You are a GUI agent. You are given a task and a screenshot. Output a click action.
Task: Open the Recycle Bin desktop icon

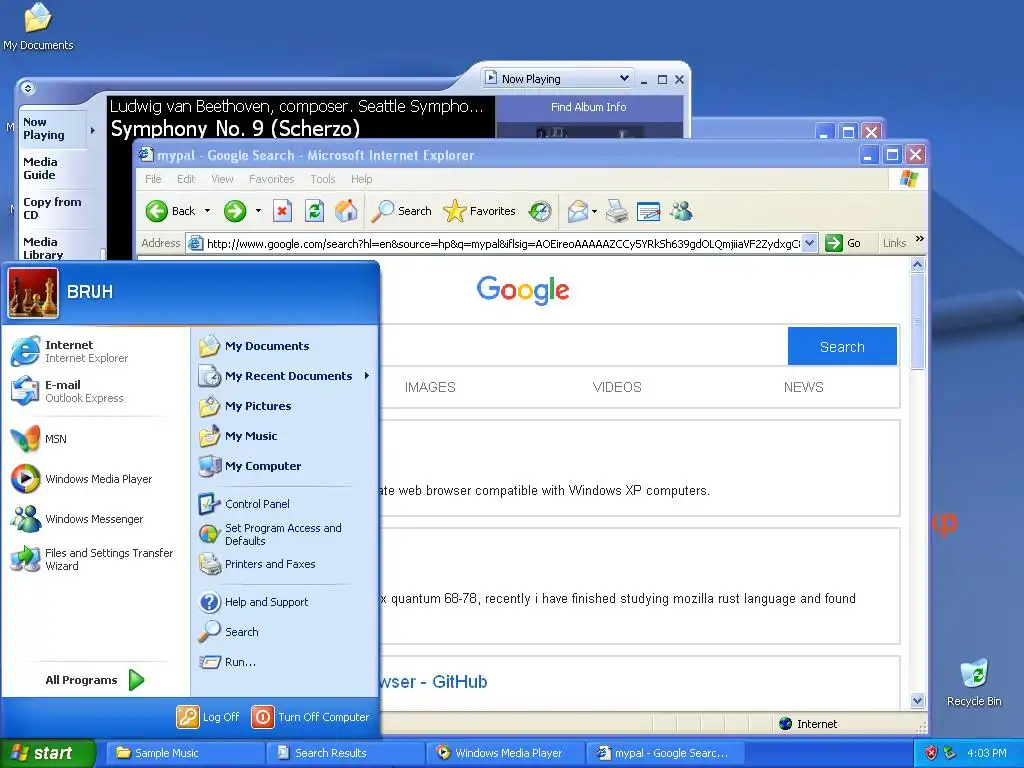tap(974, 682)
